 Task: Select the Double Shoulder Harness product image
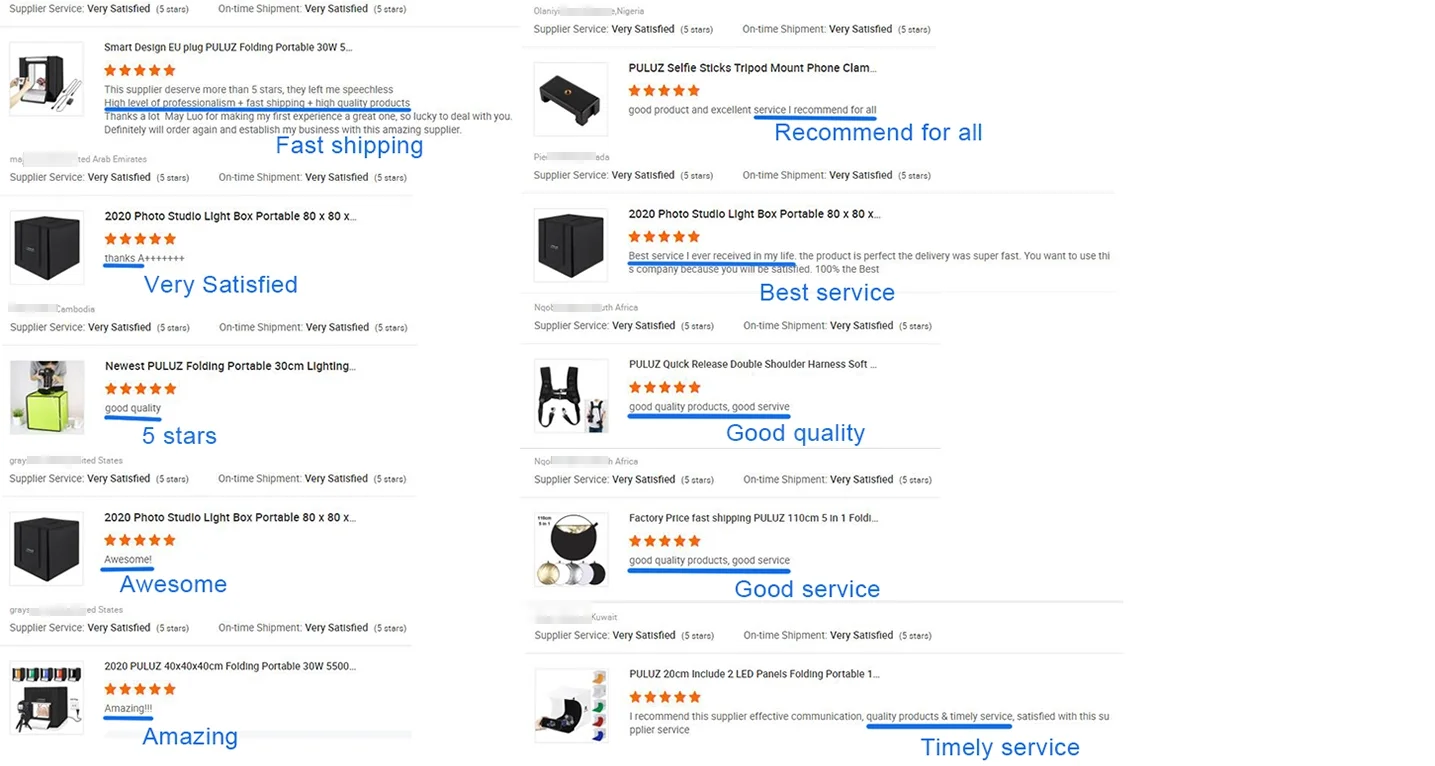coord(570,396)
